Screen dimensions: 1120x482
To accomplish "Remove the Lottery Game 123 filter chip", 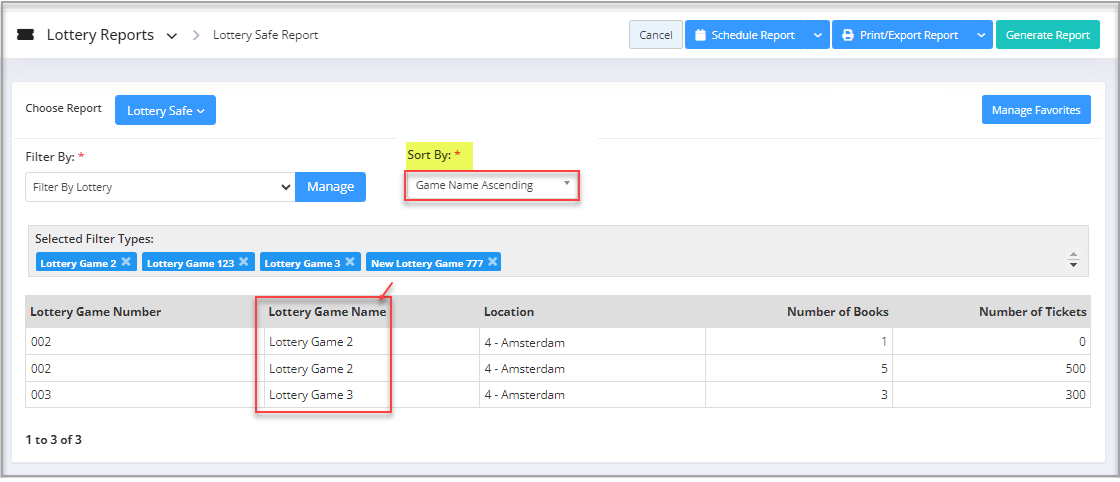I will [244, 262].
